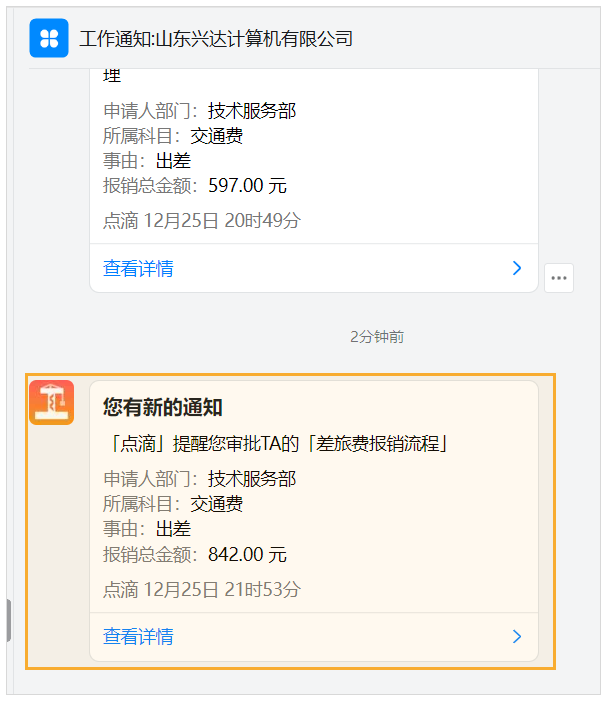Image resolution: width=613 pixels, height=701 pixels.
Task: Click the 点滴 12月25日 20时49分 timestamp
Action: 202,221
